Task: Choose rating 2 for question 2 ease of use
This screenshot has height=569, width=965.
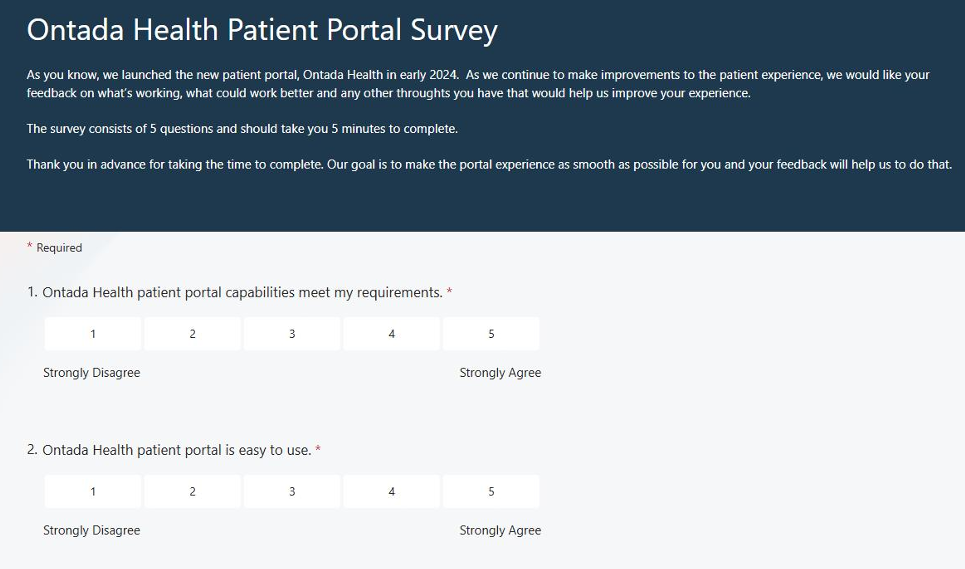Action: pos(192,491)
